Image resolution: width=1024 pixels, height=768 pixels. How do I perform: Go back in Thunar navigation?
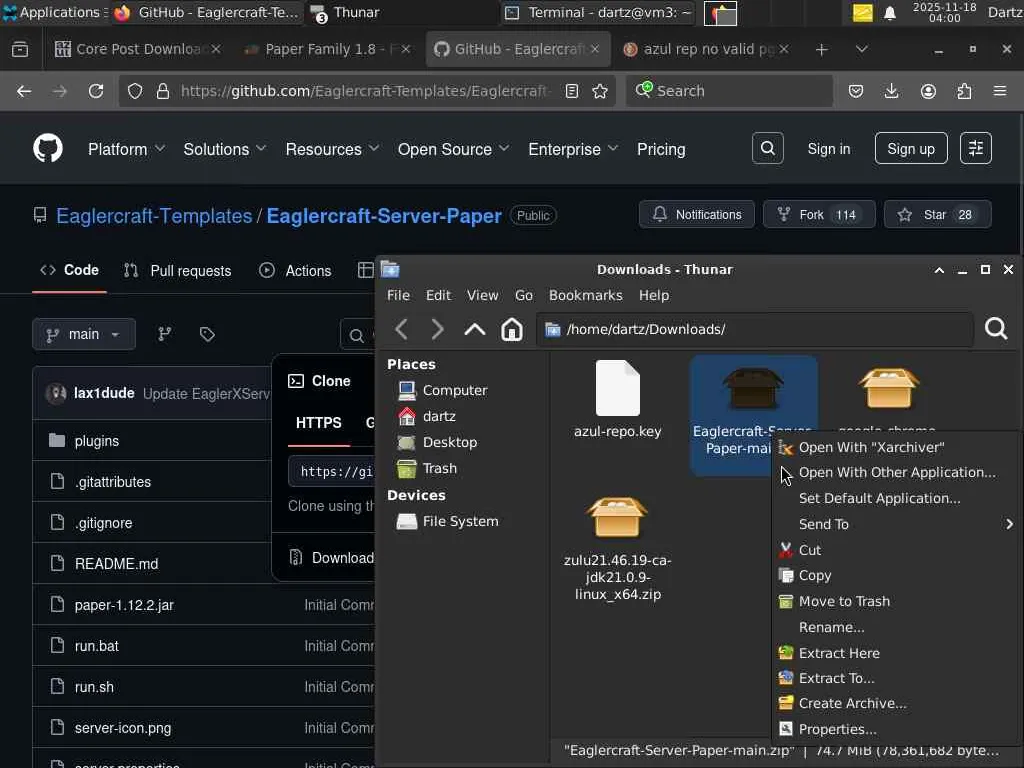pos(402,329)
